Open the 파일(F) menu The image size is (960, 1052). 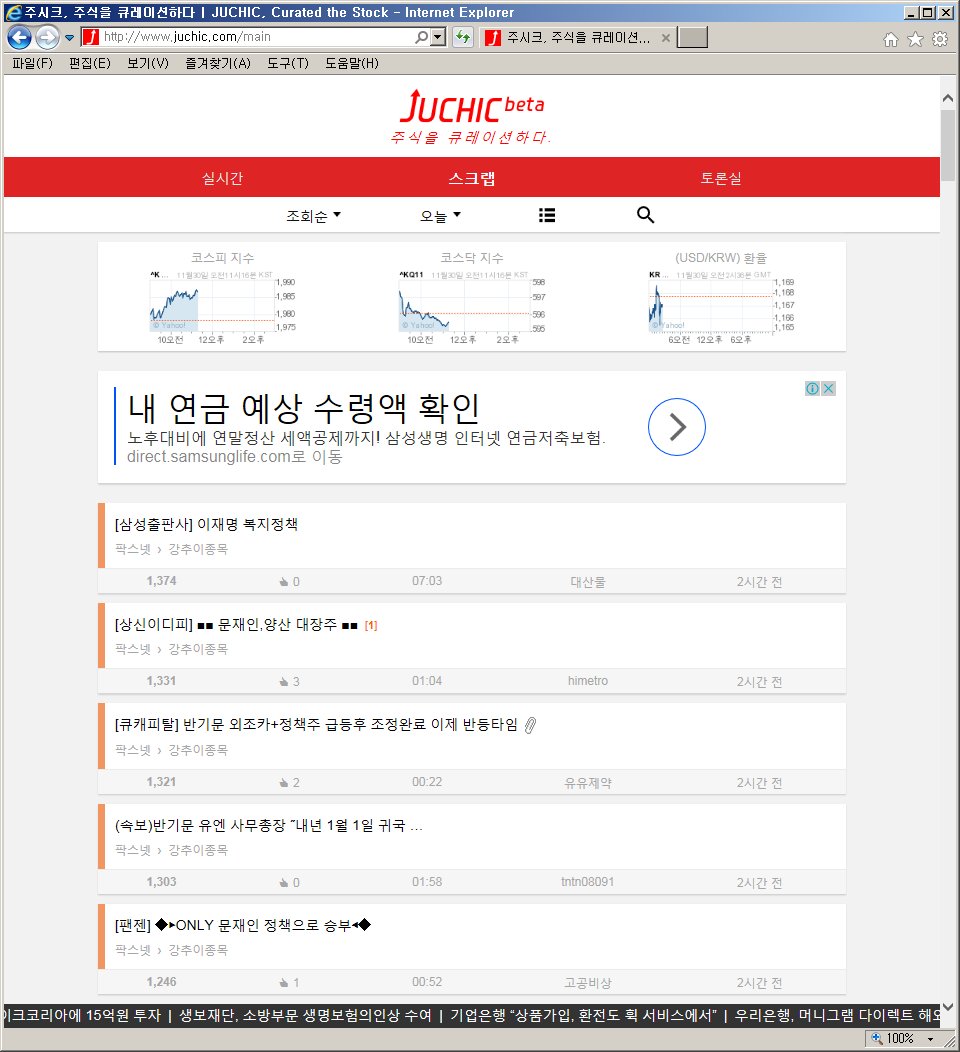(32, 63)
